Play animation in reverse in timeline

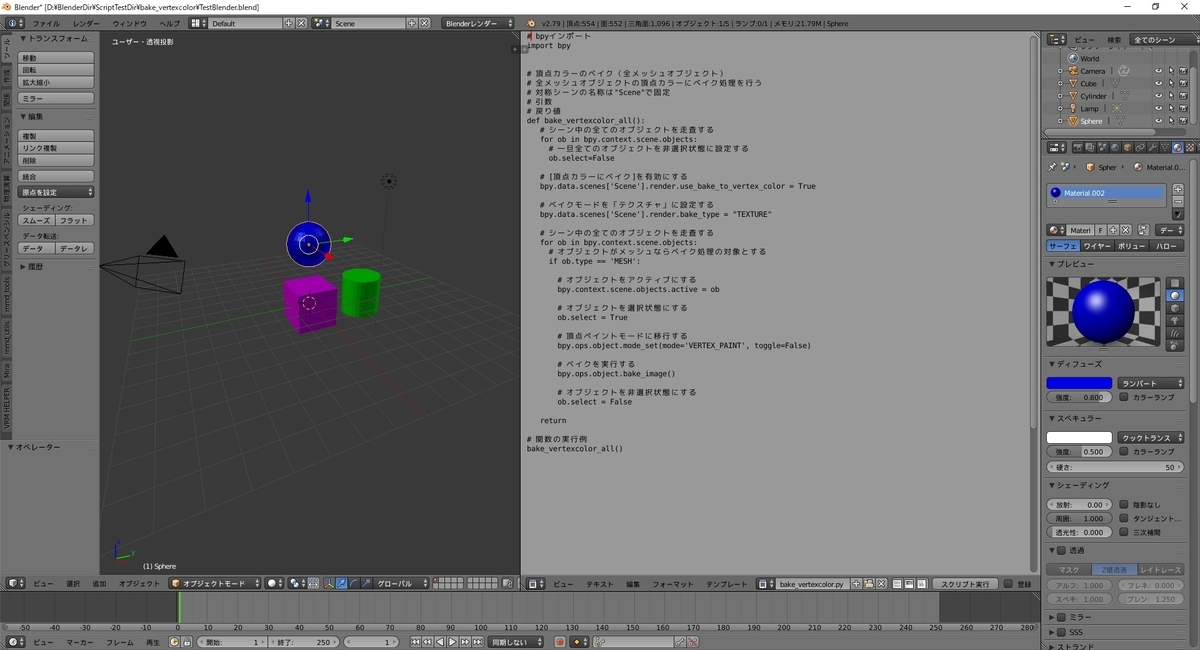(x=440, y=642)
